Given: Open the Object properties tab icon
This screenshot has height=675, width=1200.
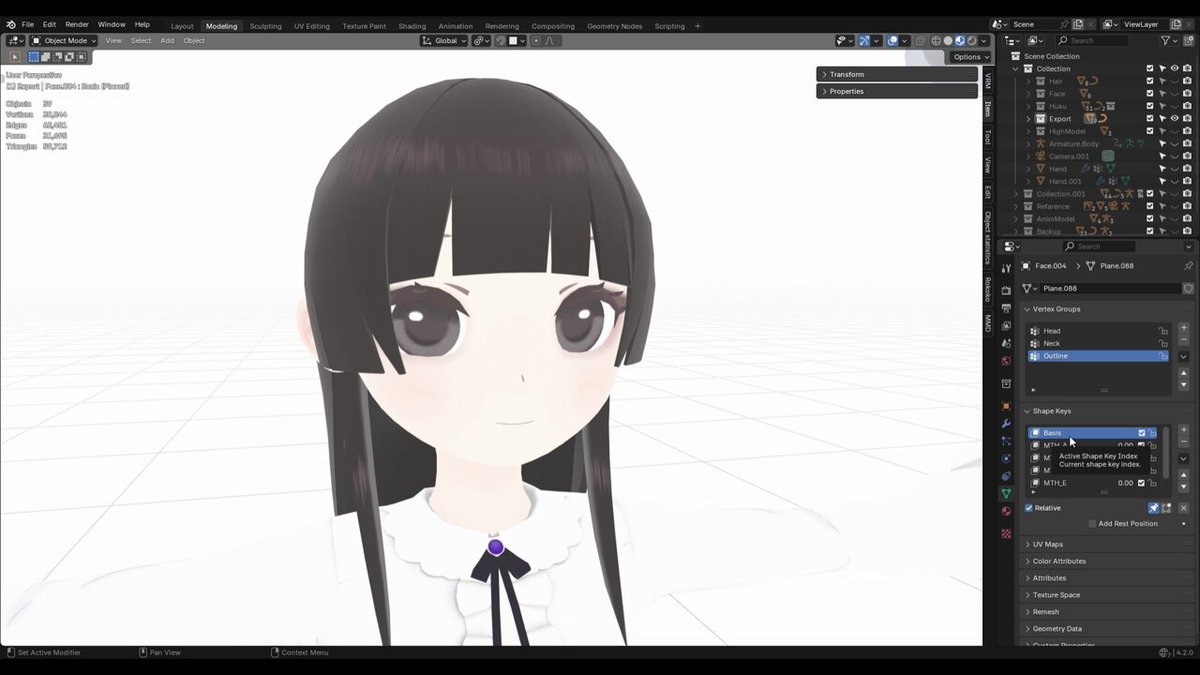Looking at the screenshot, I should (1007, 406).
